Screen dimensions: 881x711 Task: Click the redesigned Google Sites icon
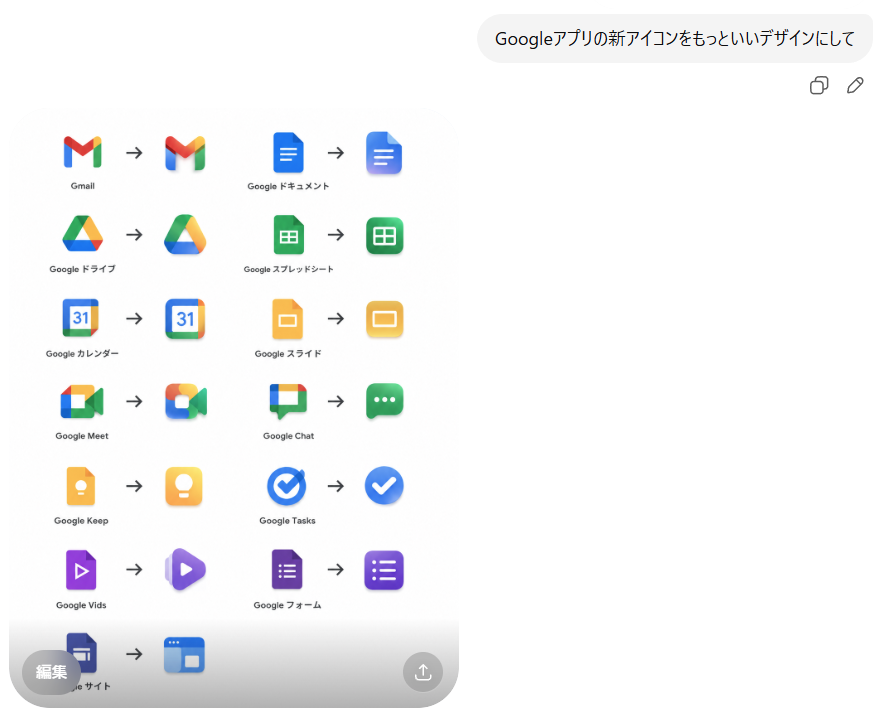click(x=184, y=655)
